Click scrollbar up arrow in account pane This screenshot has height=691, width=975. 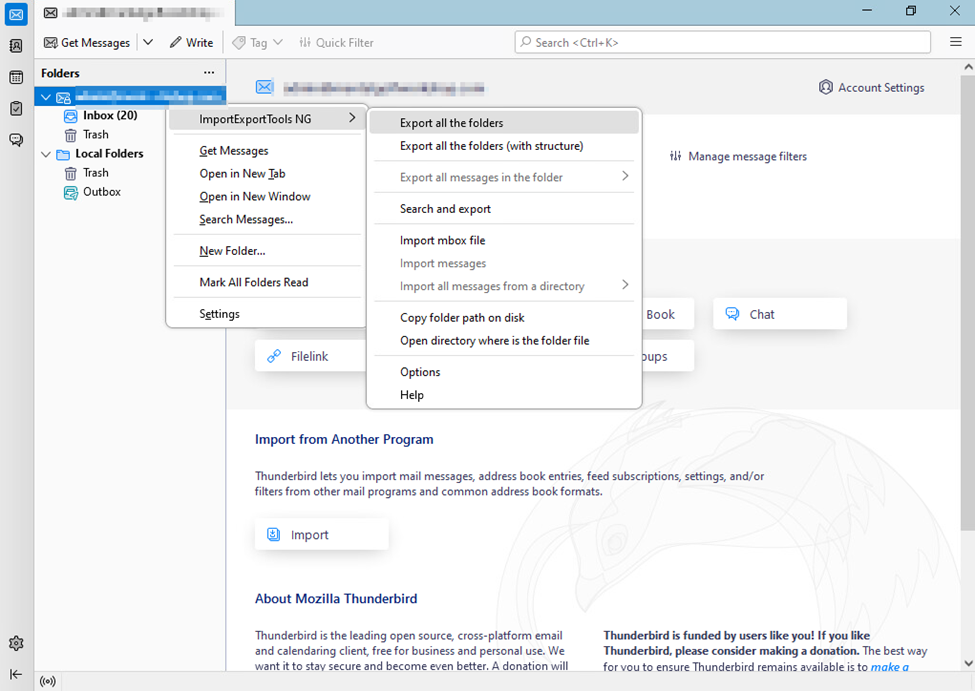tap(968, 67)
